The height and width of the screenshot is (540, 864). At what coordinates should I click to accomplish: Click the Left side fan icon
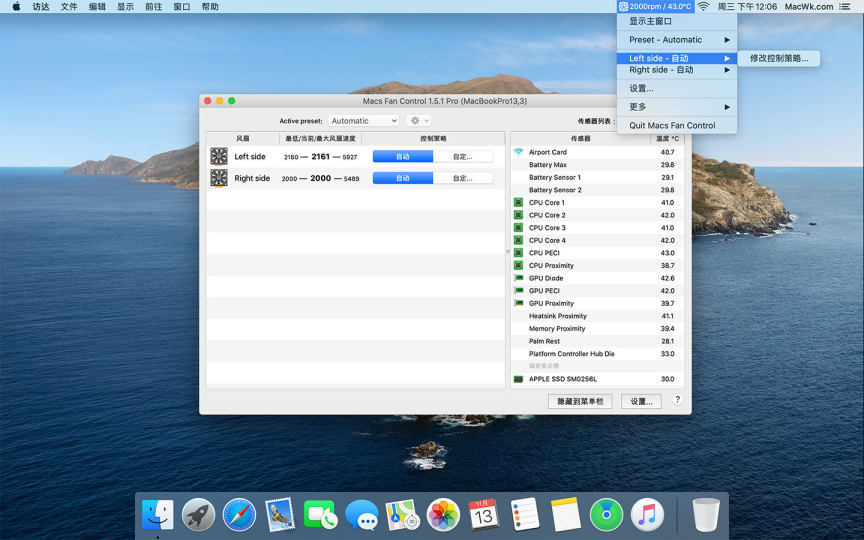coord(219,156)
